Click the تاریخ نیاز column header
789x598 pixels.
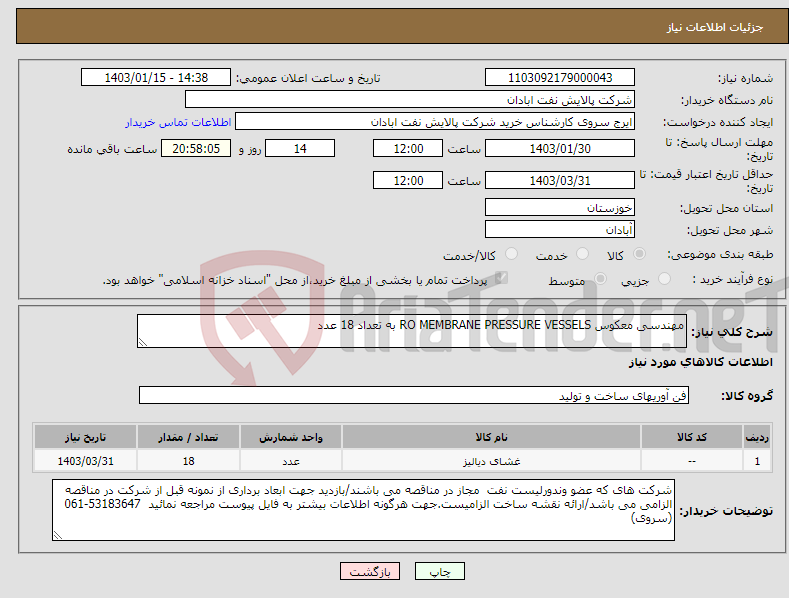point(86,437)
